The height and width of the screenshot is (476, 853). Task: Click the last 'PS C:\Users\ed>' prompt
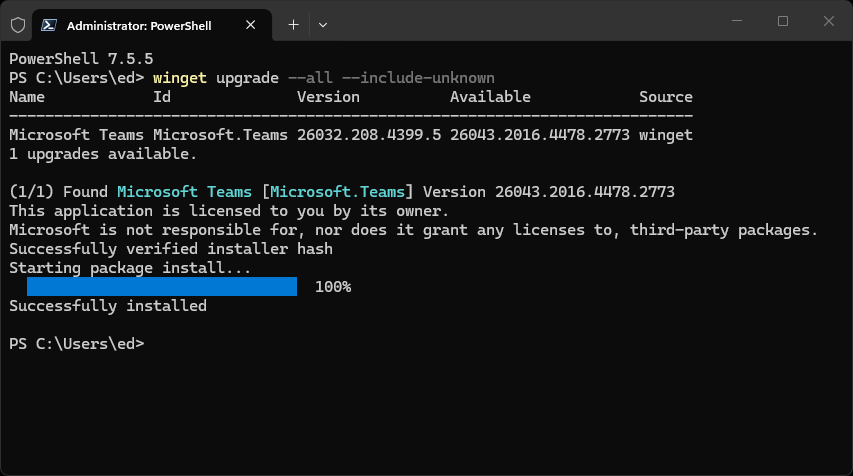(x=77, y=344)
